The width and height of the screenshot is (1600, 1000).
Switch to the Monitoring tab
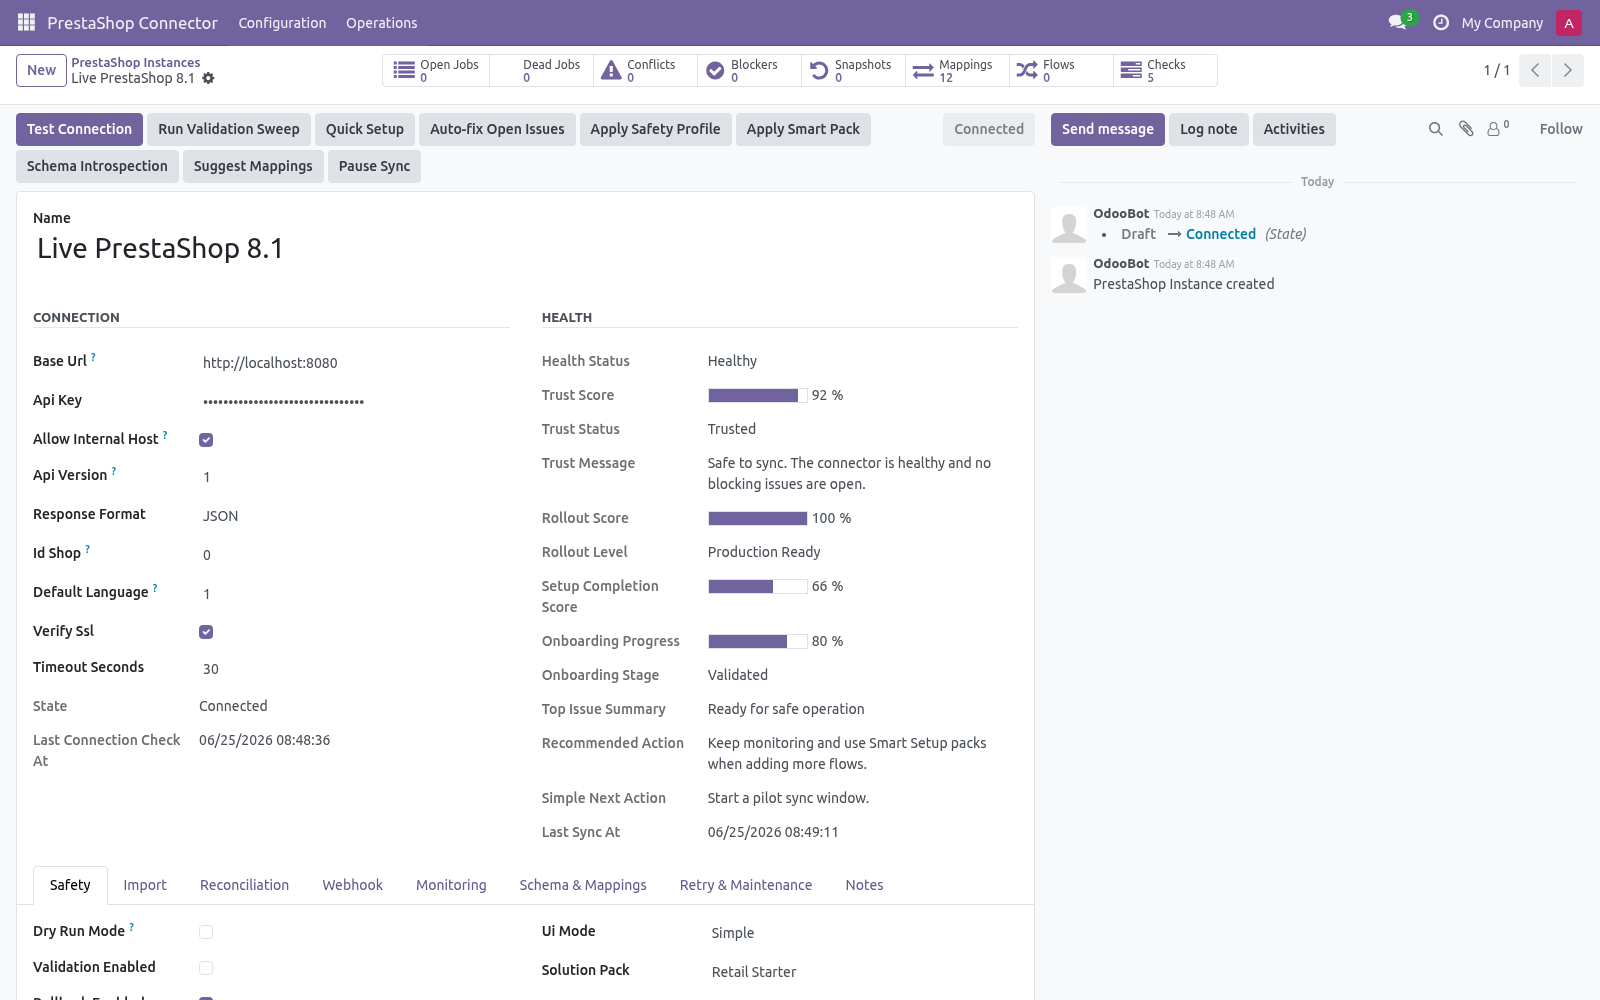451,885
